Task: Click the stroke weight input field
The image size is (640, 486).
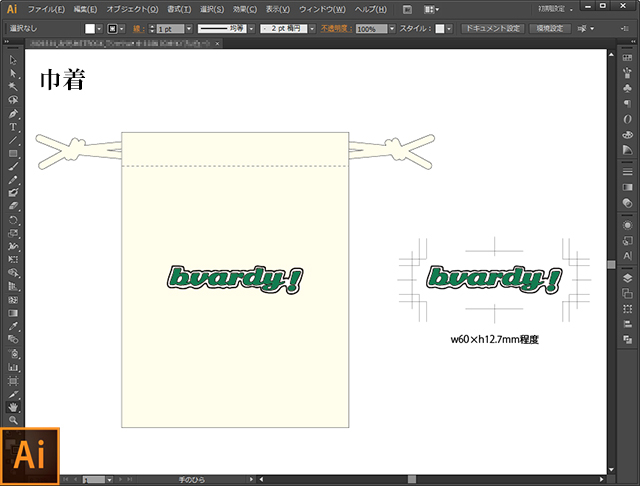Action: click(x=170, y=29)
